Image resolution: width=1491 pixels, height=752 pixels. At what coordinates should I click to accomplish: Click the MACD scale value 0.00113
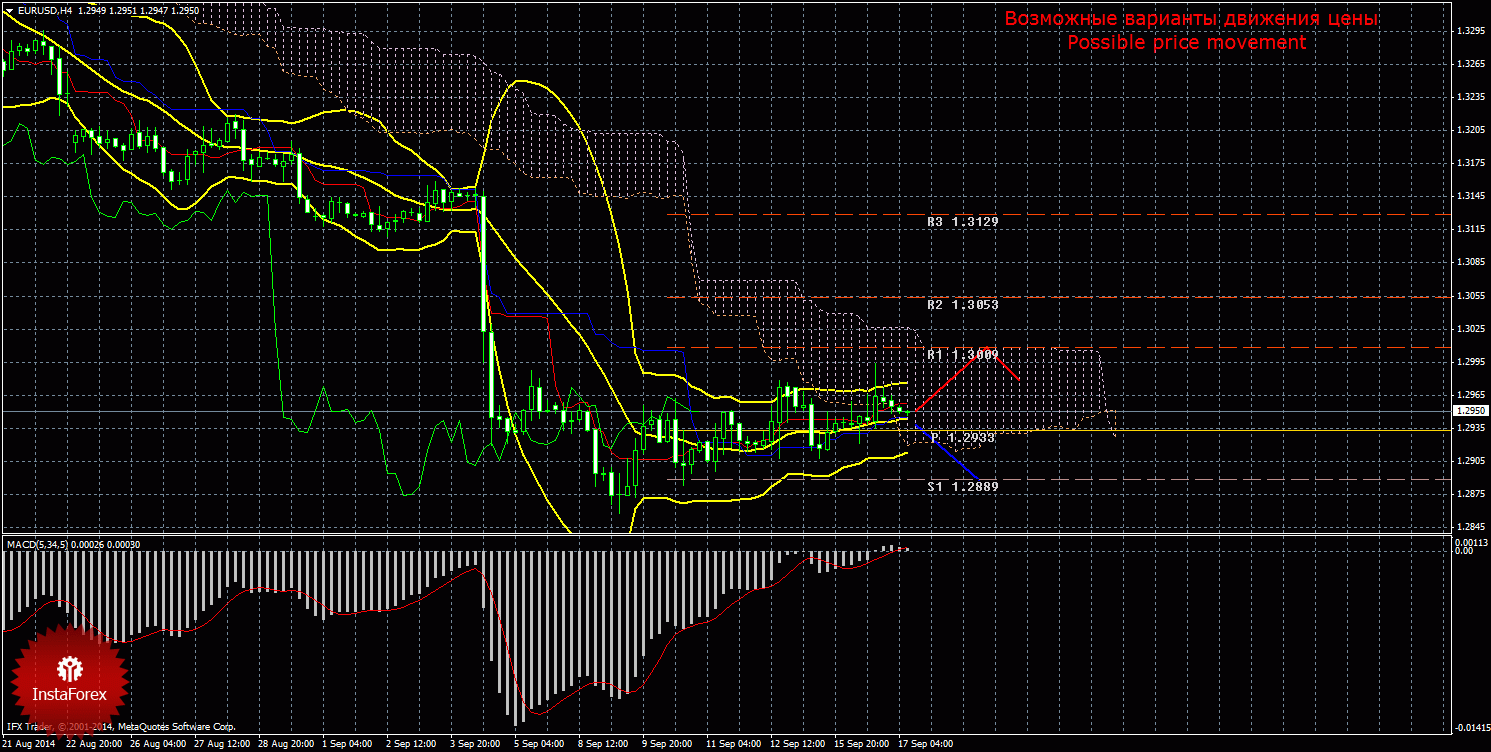(1470, 542)
